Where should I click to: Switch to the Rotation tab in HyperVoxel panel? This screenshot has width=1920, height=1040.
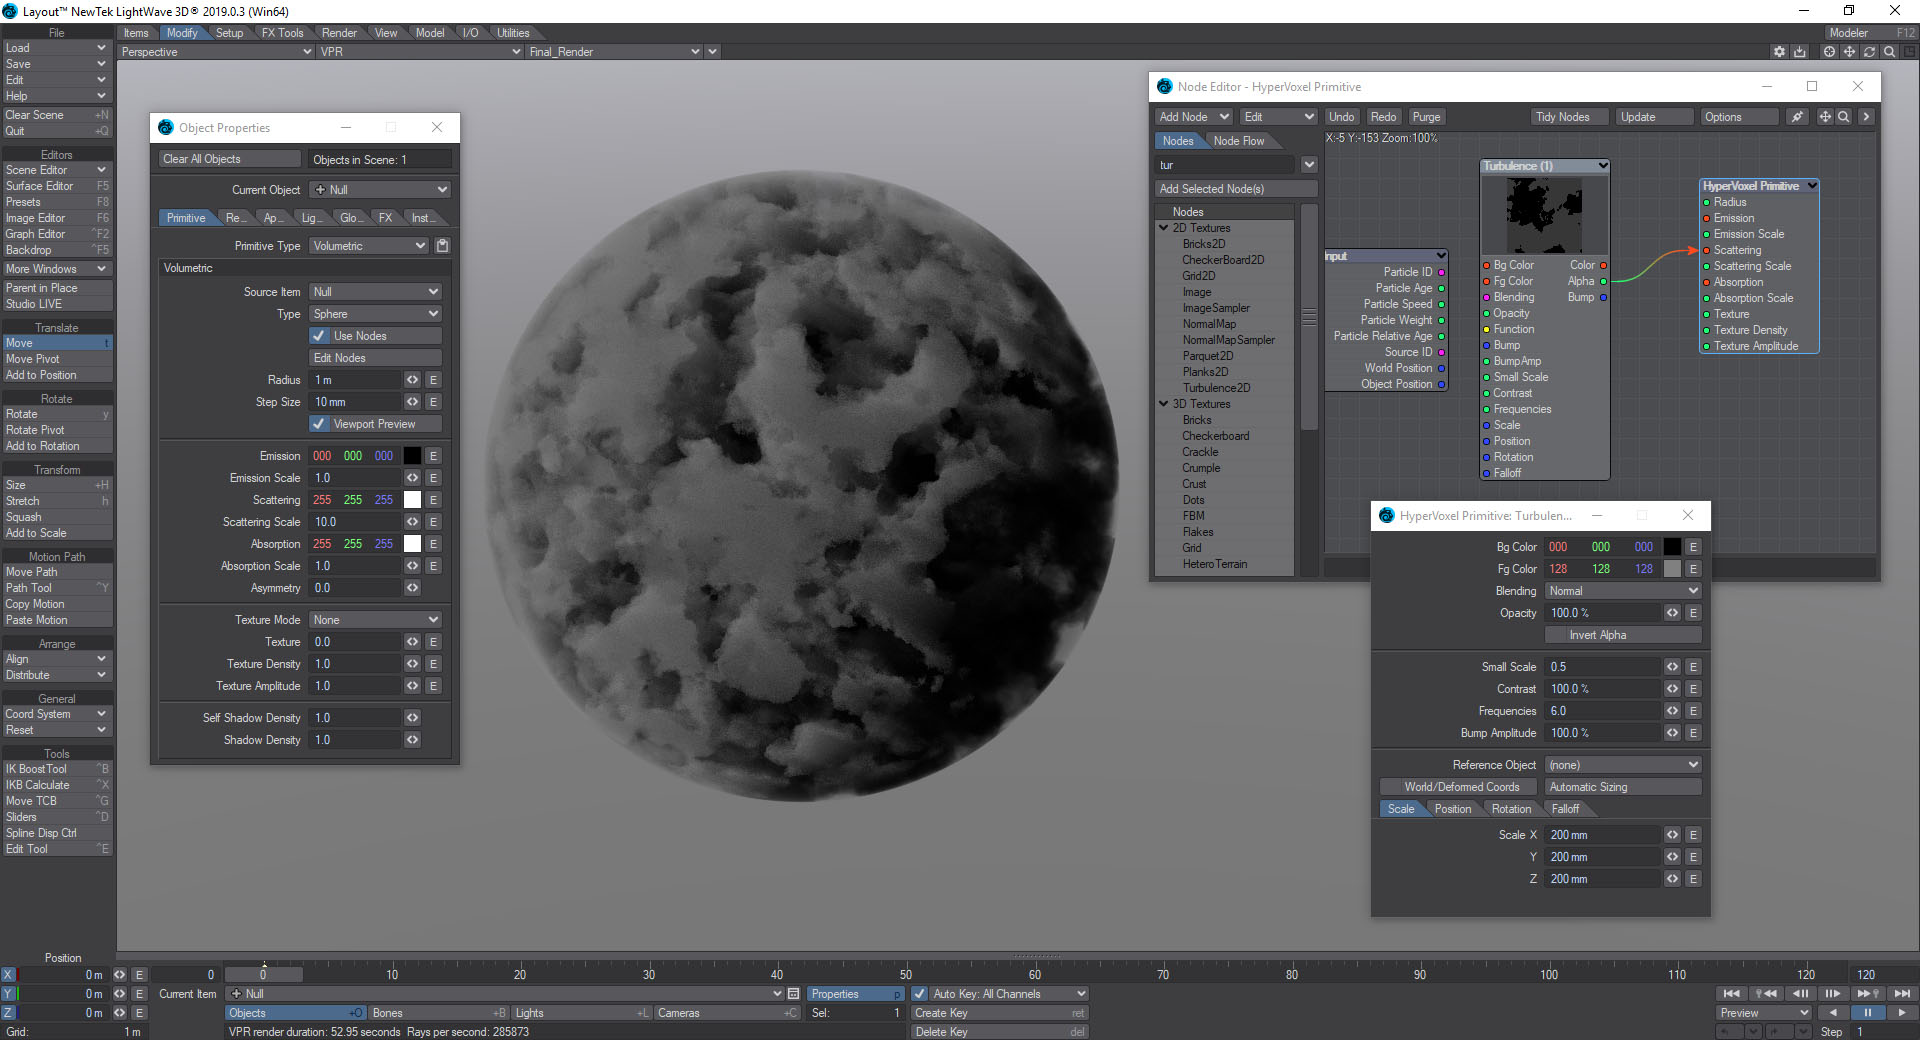[1511, 808]
